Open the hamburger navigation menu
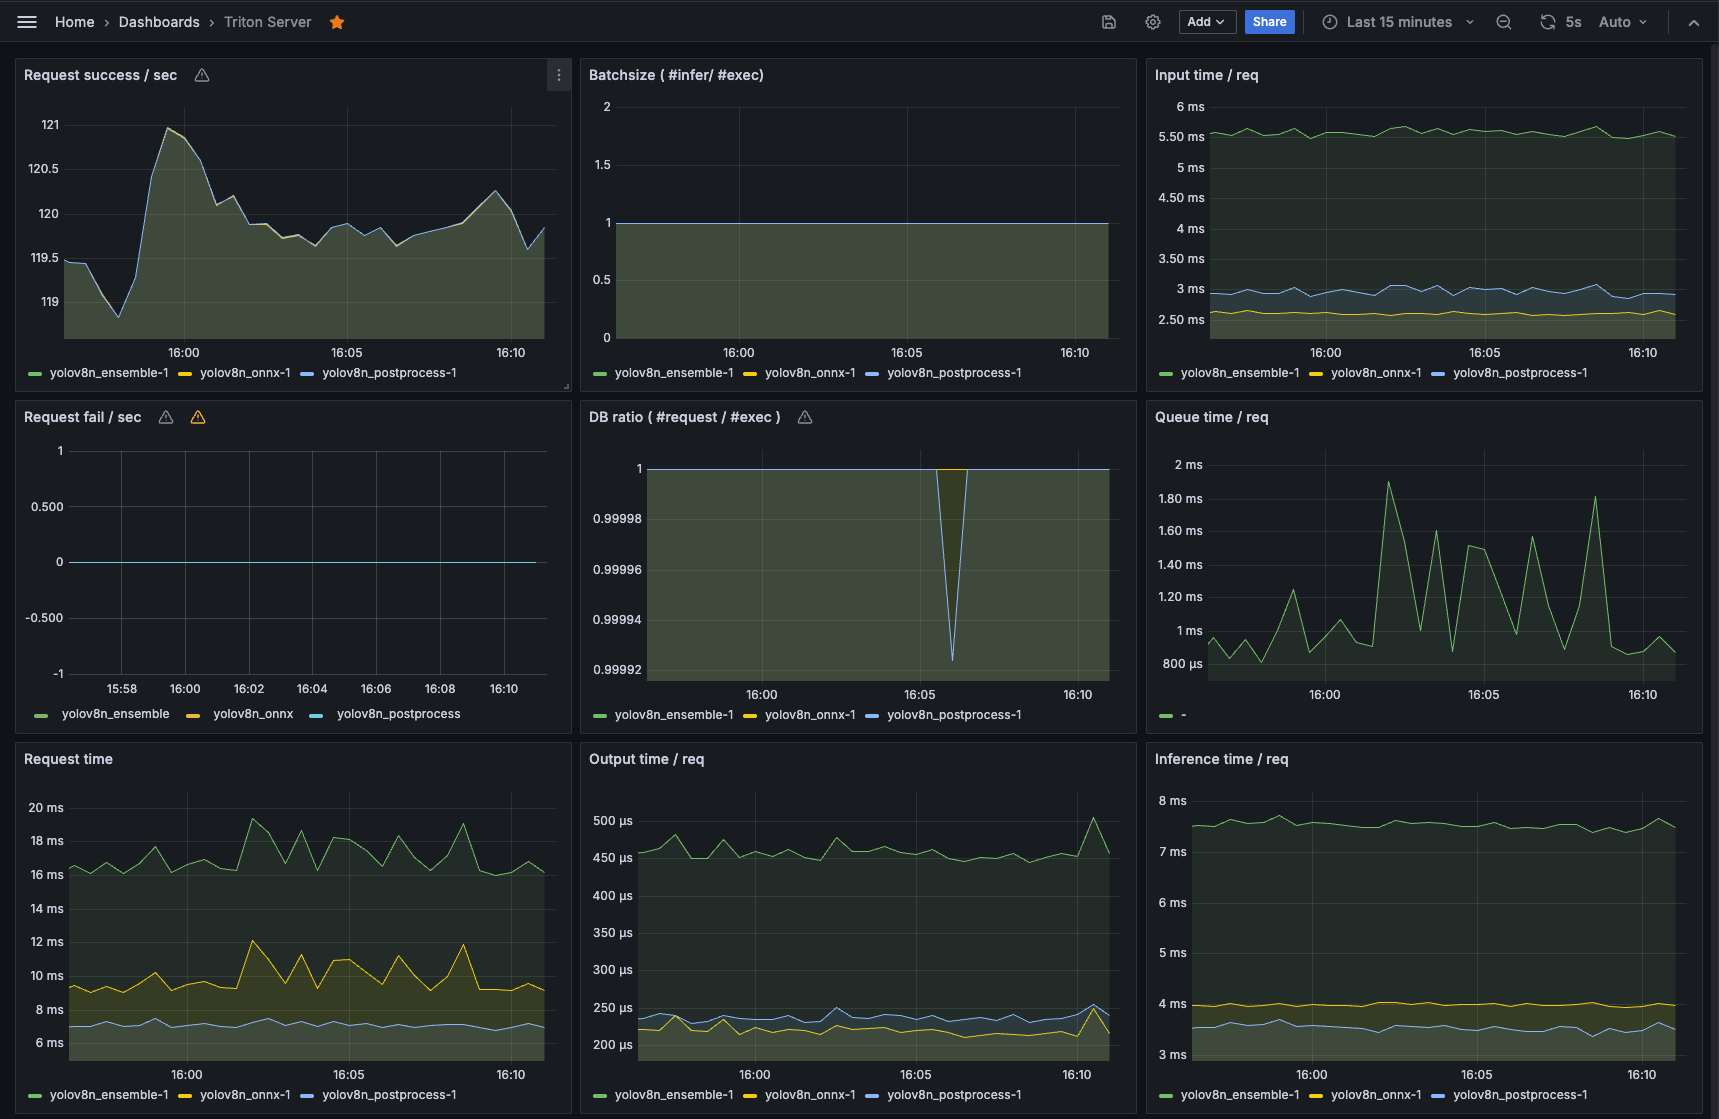The height and width of the screenshot is (1119, 1719). tap(27, 22)
